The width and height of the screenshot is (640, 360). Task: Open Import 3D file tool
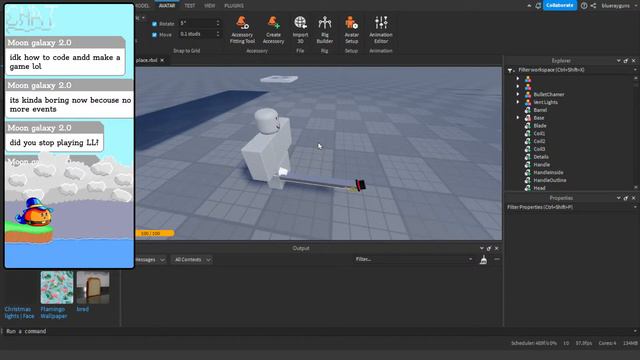coord(300,29)
